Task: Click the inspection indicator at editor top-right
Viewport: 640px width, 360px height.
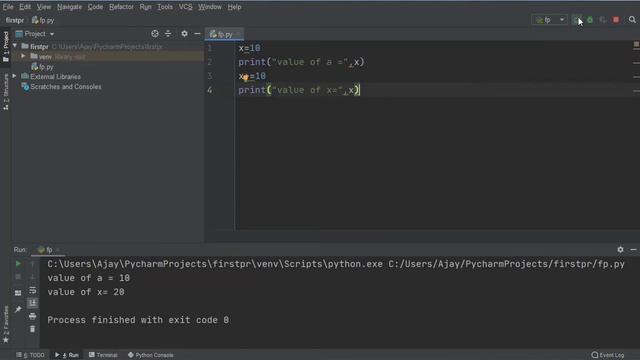Action: (636, 44)
